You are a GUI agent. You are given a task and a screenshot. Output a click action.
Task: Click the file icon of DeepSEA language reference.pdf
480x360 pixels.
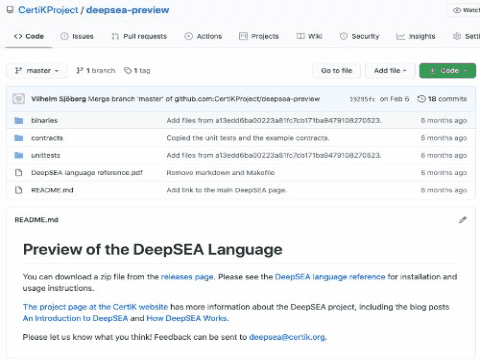pyautogui.click(x=19, y=173)
